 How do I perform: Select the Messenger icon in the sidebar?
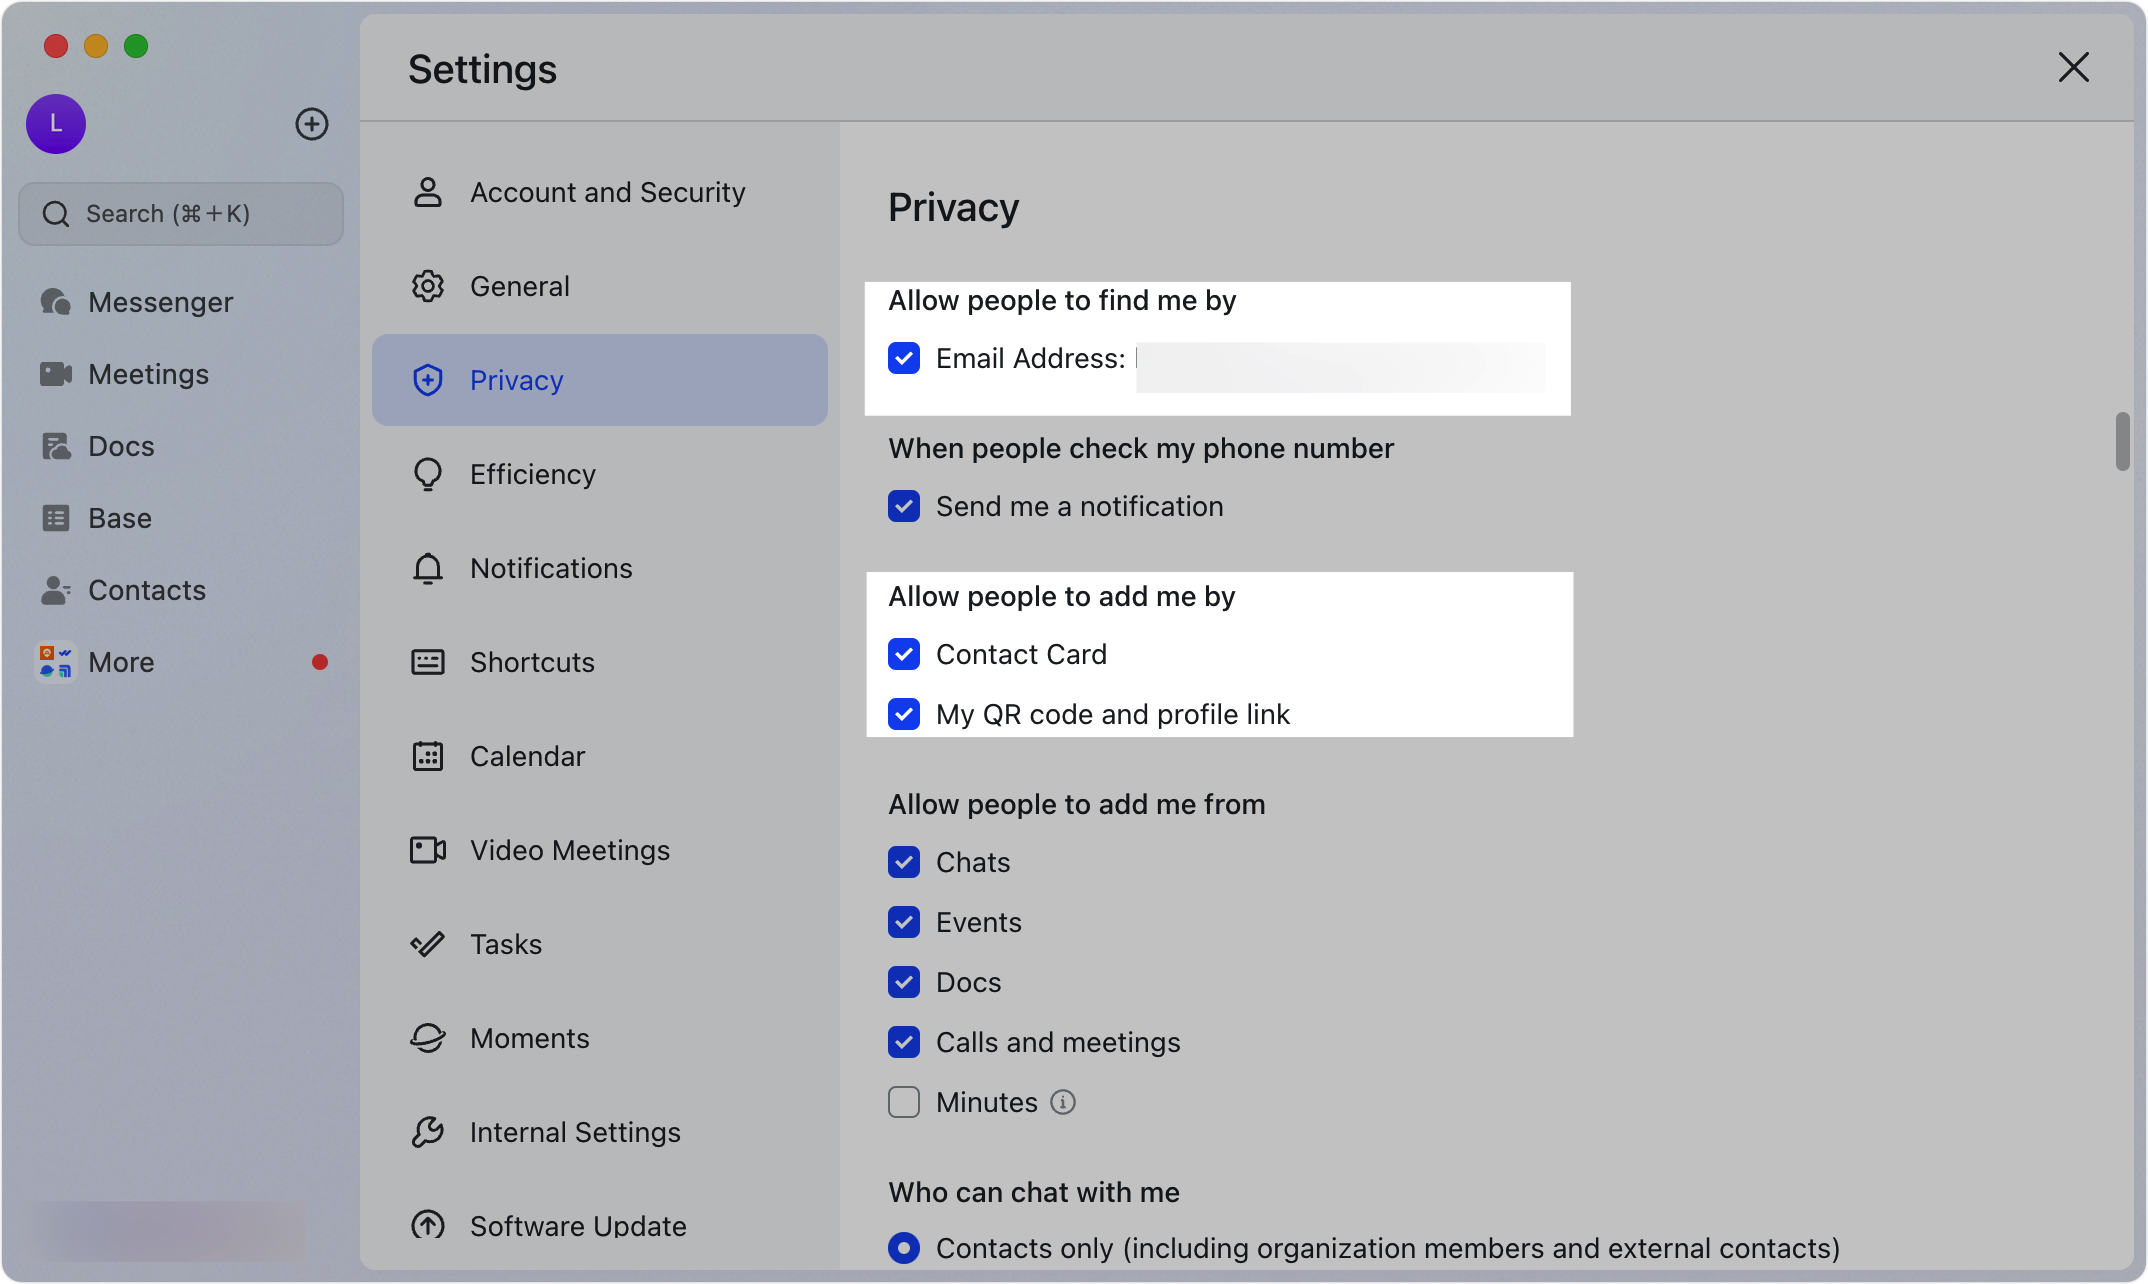55,301
